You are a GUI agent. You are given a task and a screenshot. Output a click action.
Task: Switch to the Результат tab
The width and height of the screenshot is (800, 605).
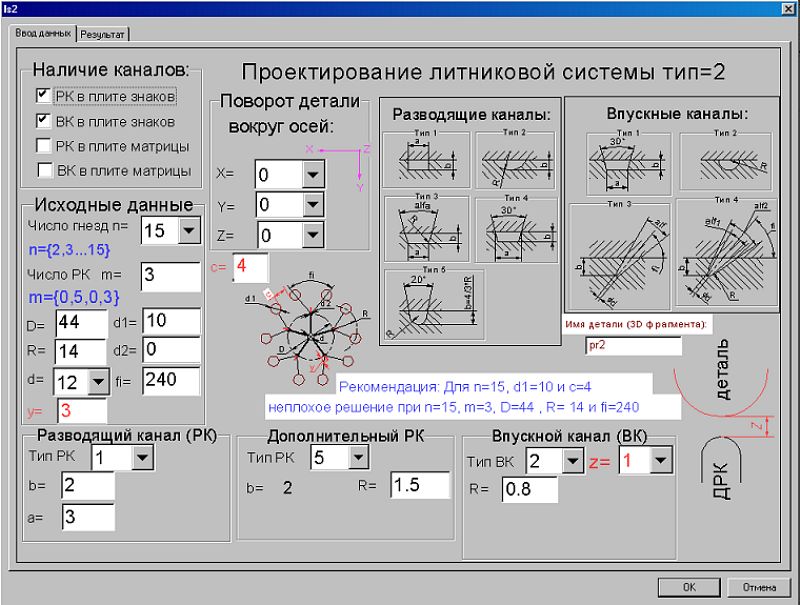[103, 33]
